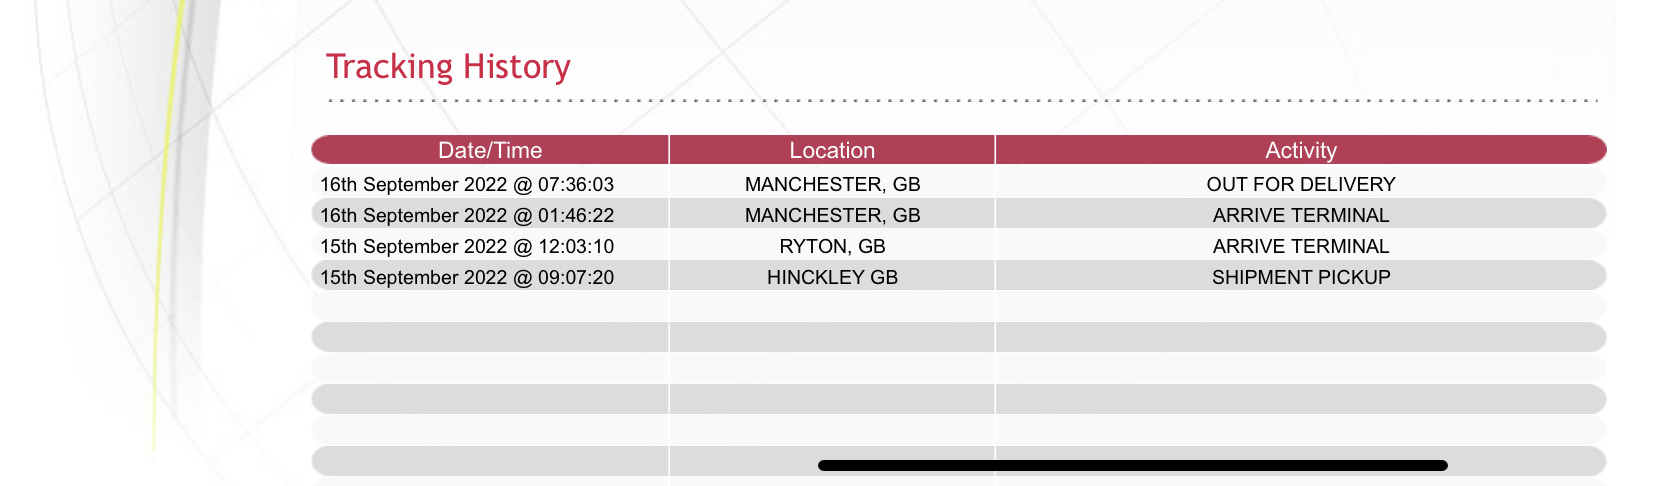Click the first empty row below HINCKLEY

click(x=959, y=306)
